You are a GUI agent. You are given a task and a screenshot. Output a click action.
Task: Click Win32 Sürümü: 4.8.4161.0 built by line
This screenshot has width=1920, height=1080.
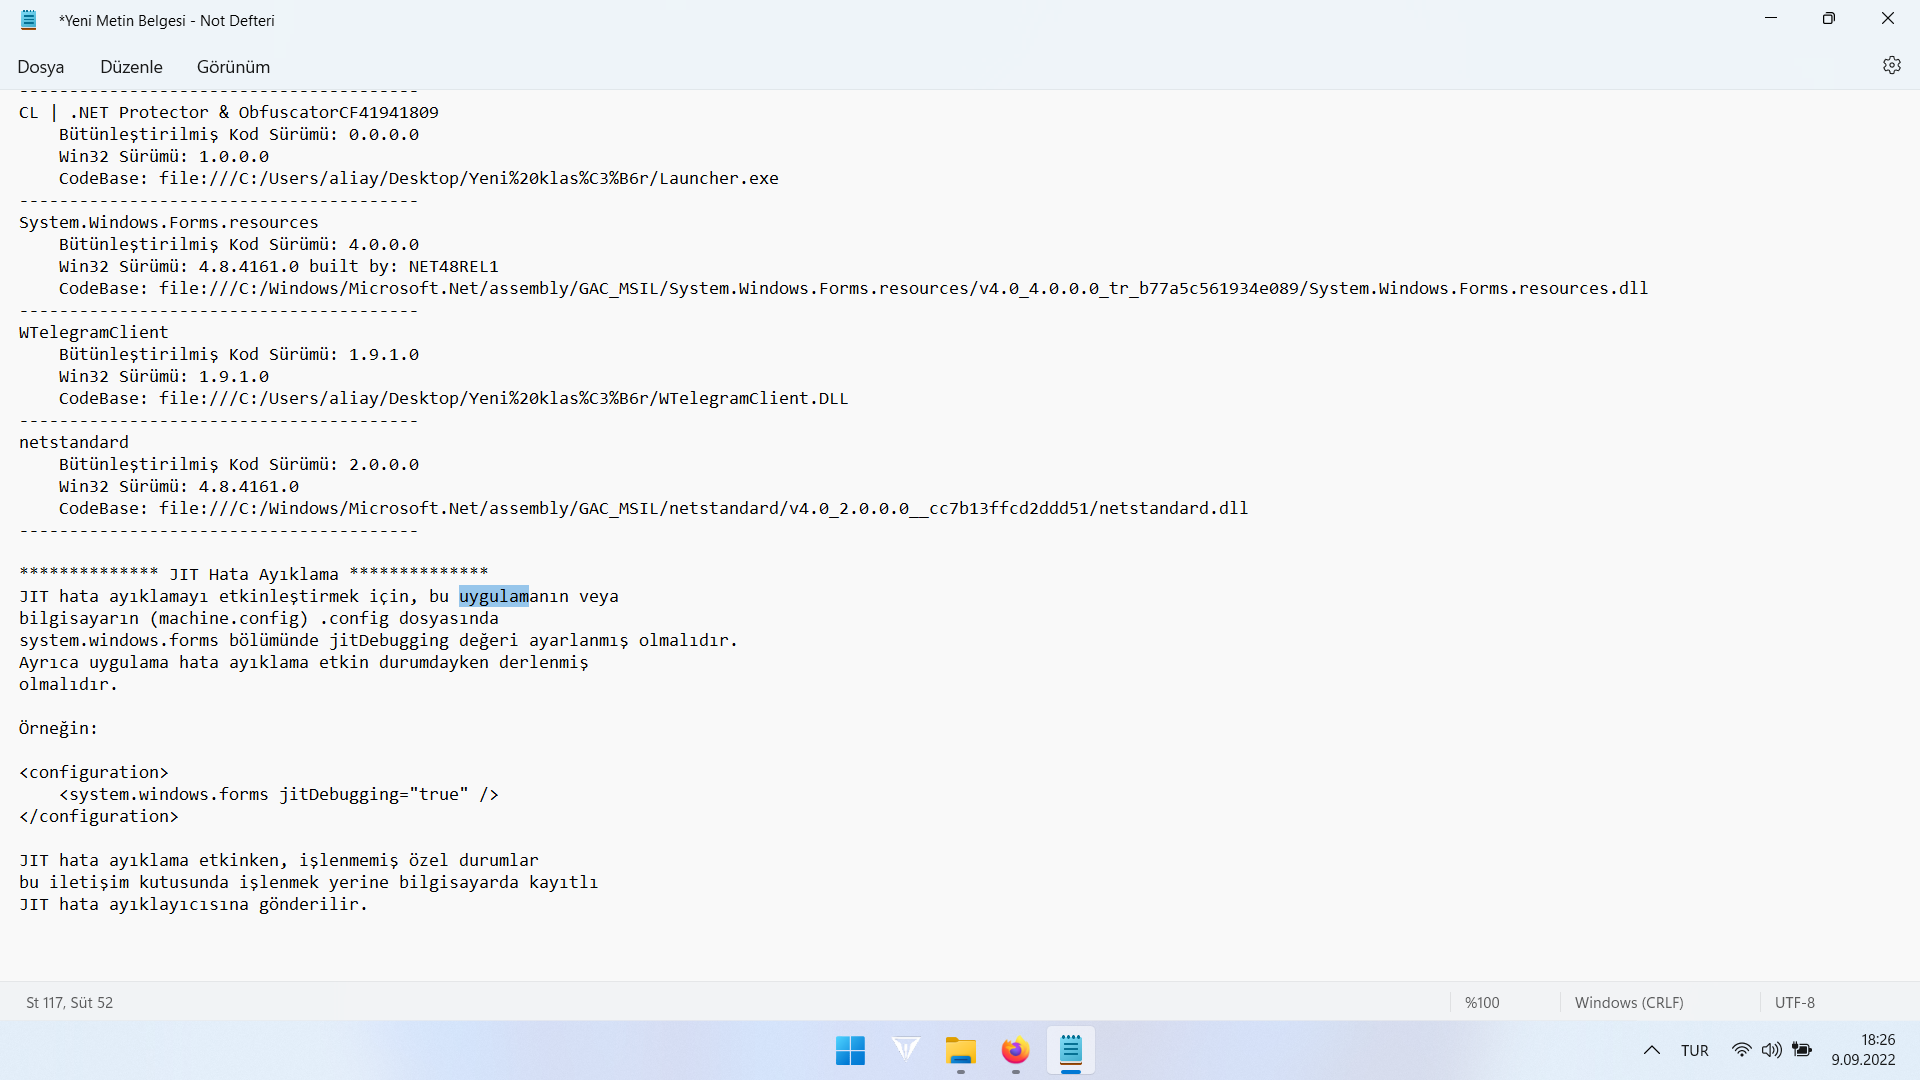pyautogui.click(x=278, y=266)
